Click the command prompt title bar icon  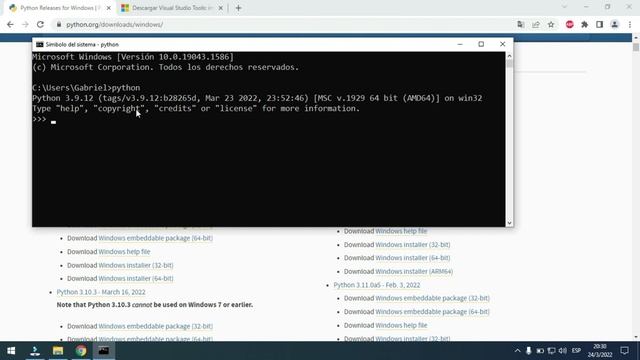39,44
